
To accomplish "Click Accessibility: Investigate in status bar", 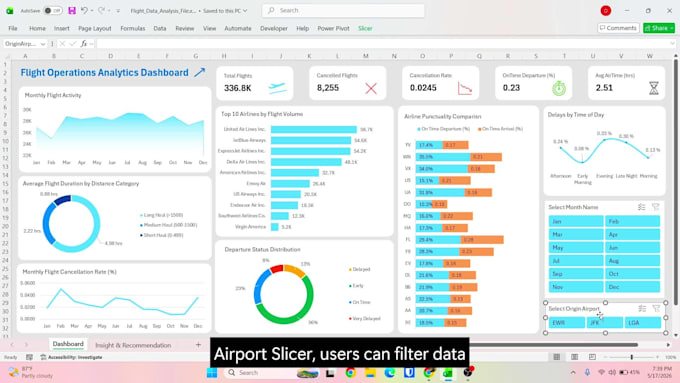I will [72, 357].
